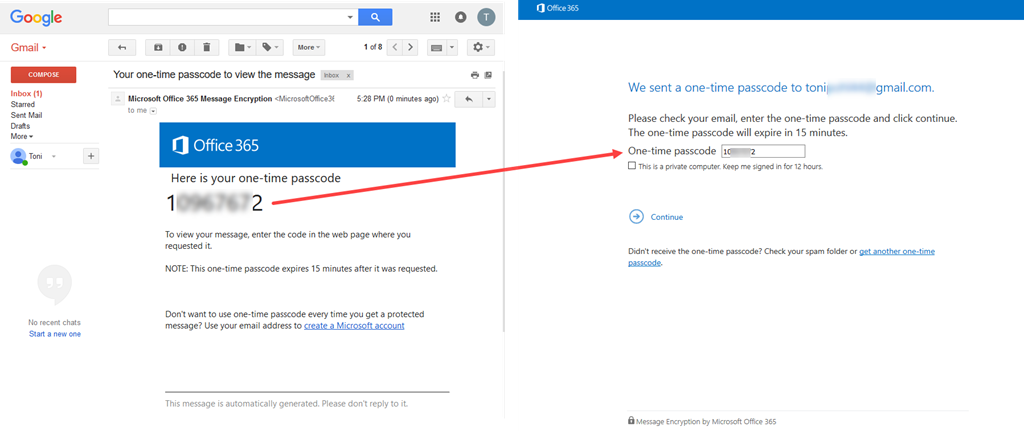
Task: Star the Office 365 encryption email
Action: click(x=447, y=99)
